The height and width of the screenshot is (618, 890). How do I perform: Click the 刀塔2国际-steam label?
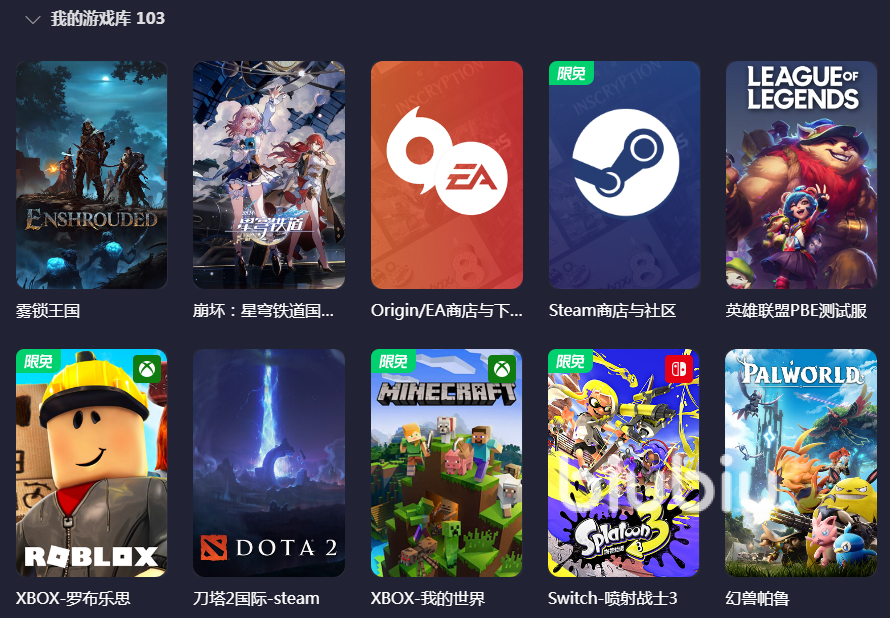256,598
